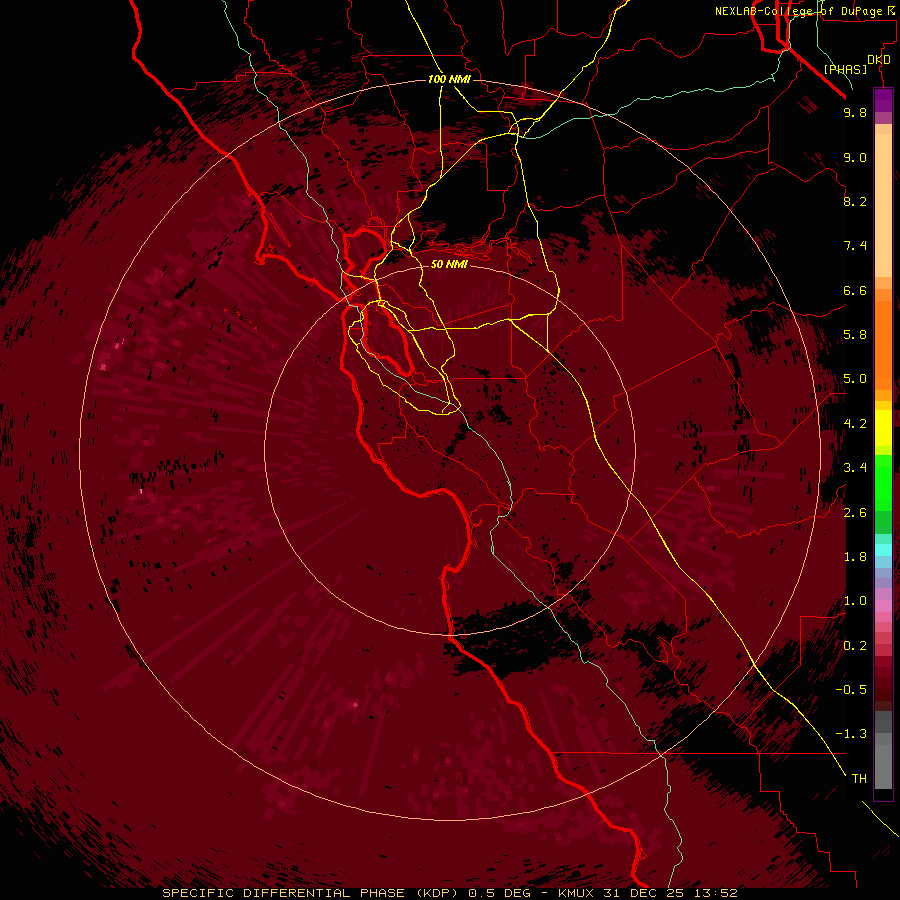Click the 7.4 scale value
This screenshot has height=900, width=900.
pos(855,246)
